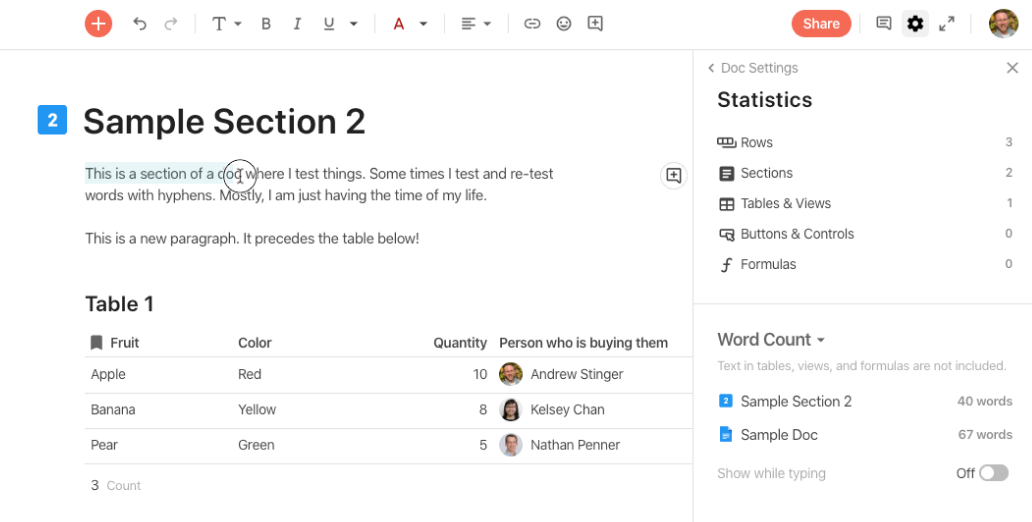Open the text color dropdown arrow
The width and height of the screenshot is (1032, 522).
[x=423, y=24]
